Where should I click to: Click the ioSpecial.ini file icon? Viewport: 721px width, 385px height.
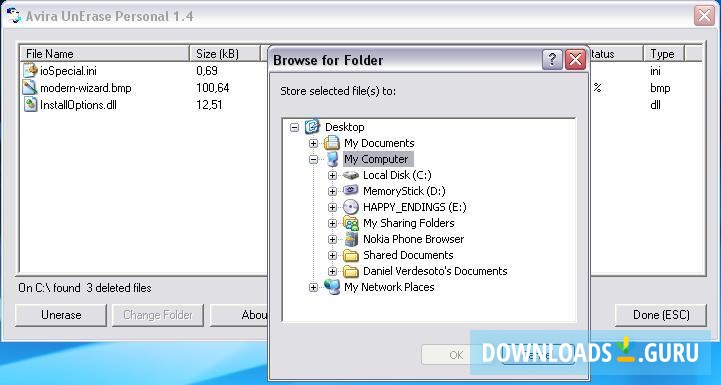point(30,70)
